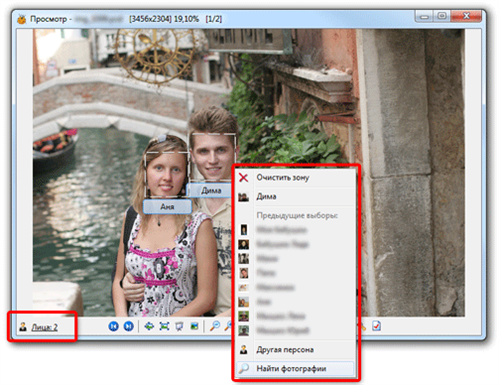This screenshot has height=385, width=499.
Task: Select the man's dashed face zone
Action: (x=213, y=158)
